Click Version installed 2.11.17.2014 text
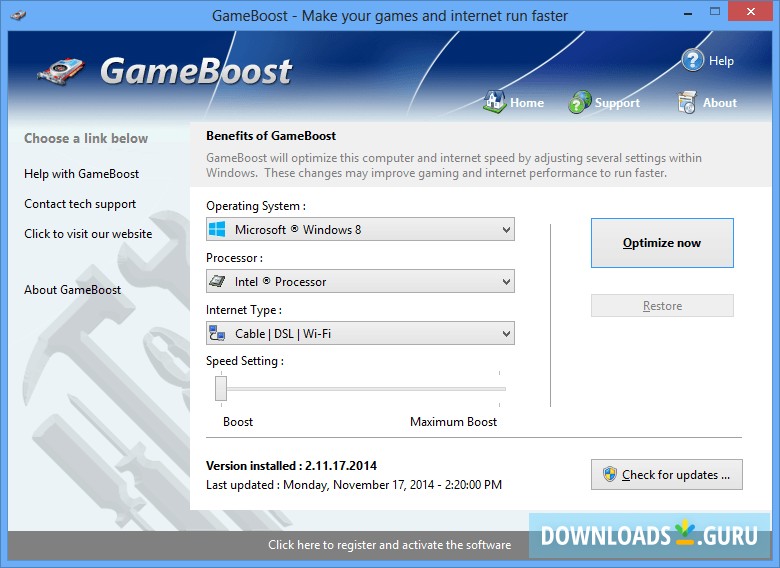The image size is (780, 568). coord(292,466)
